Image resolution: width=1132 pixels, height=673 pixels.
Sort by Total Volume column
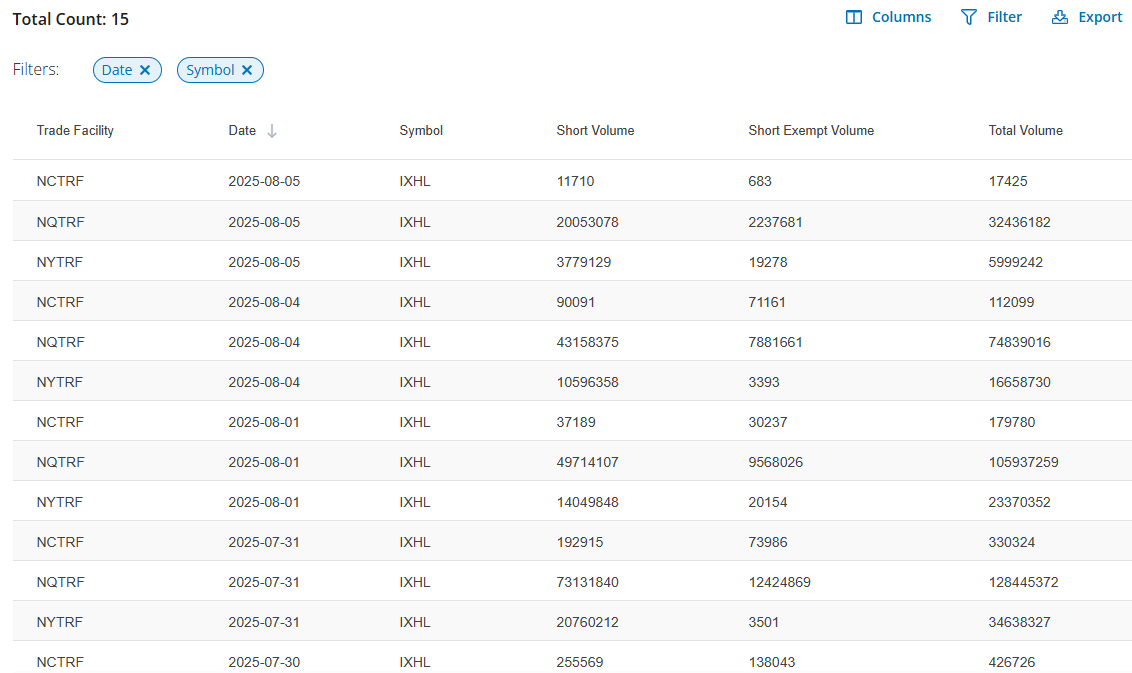(1025, 131)
